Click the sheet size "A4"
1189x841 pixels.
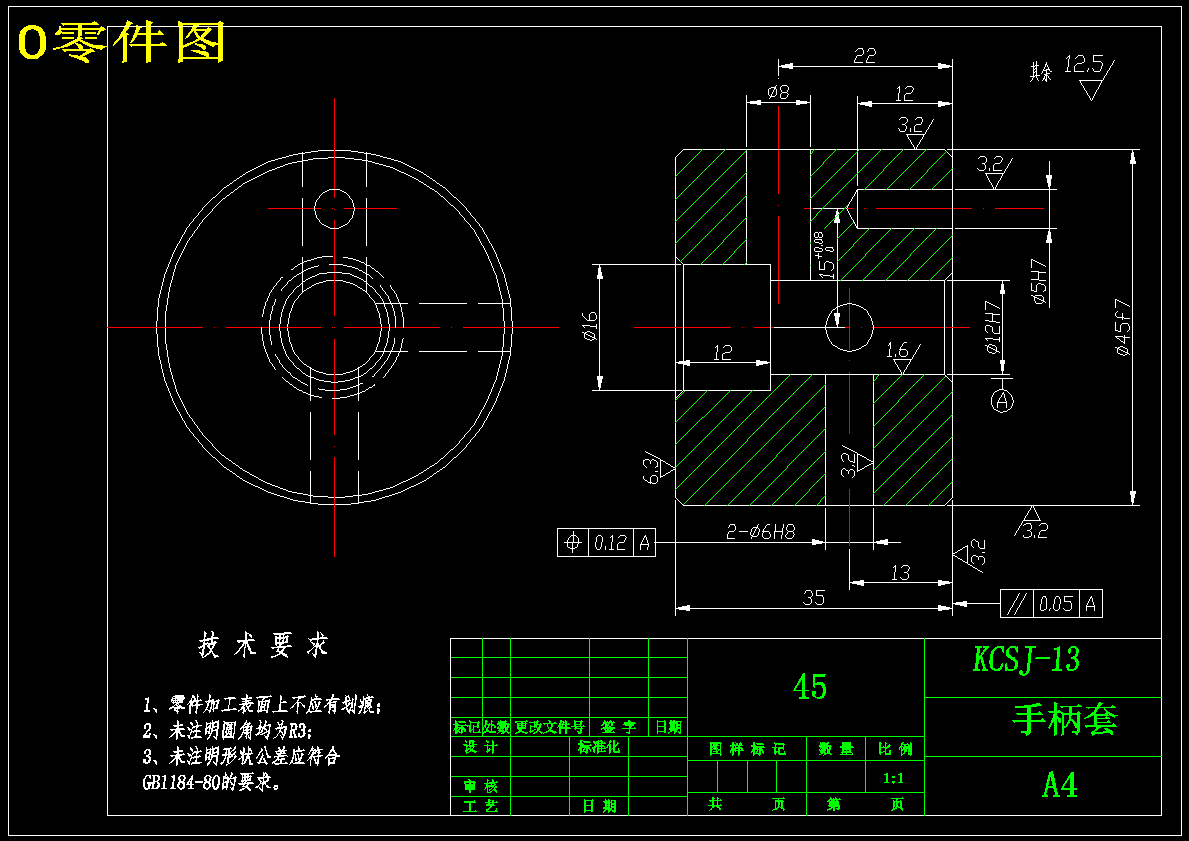click(1059, 785)
